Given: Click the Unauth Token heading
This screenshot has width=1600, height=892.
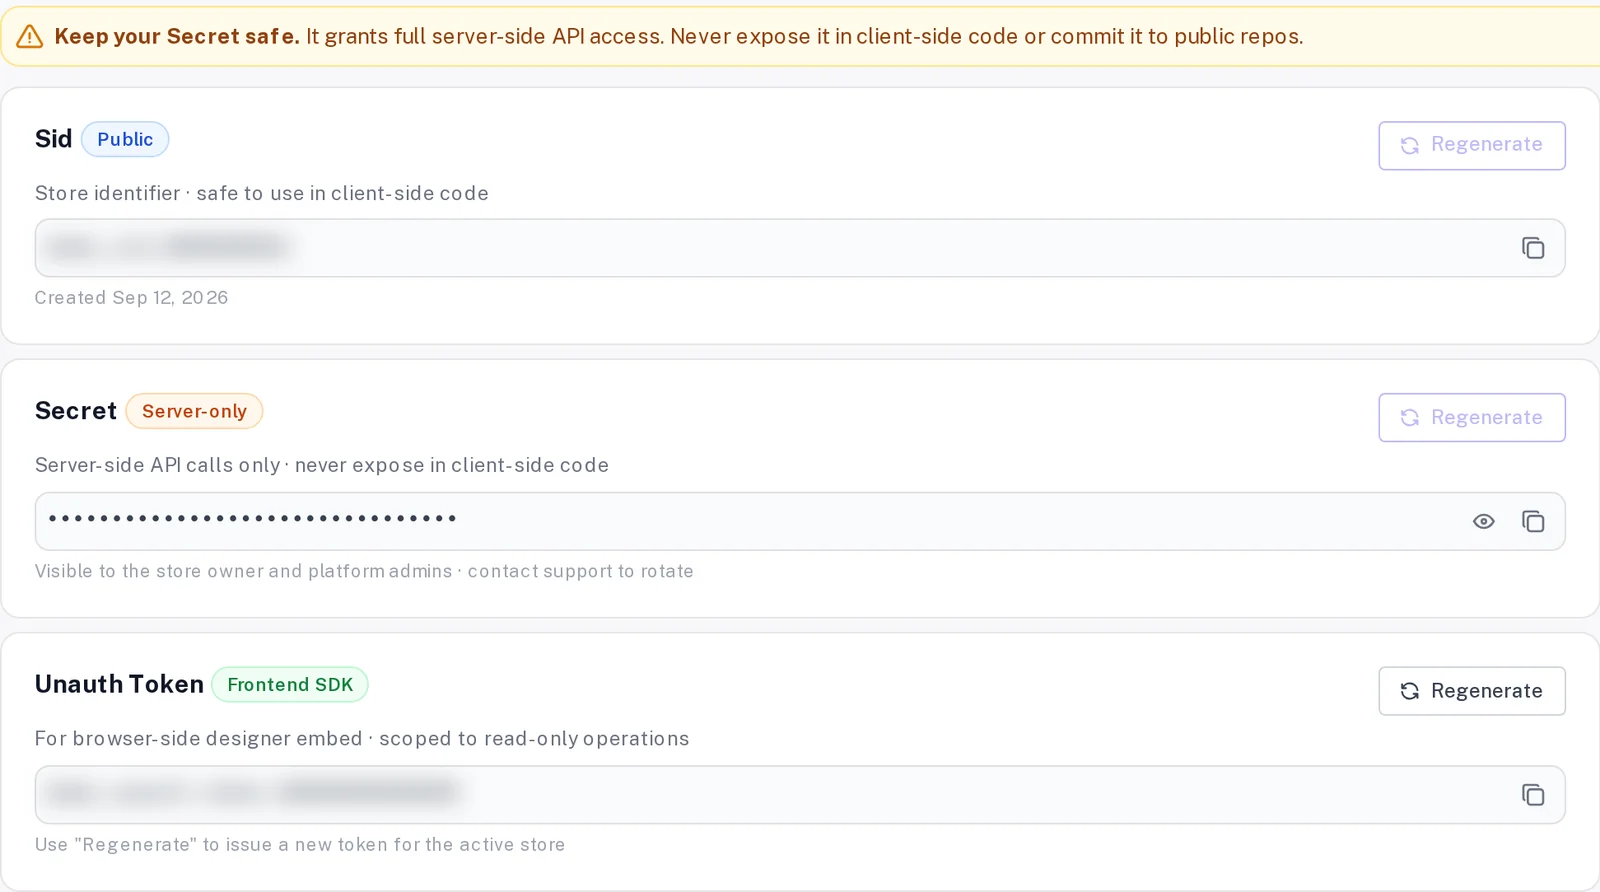Looking at the screenshot, I should click(119, 684).
